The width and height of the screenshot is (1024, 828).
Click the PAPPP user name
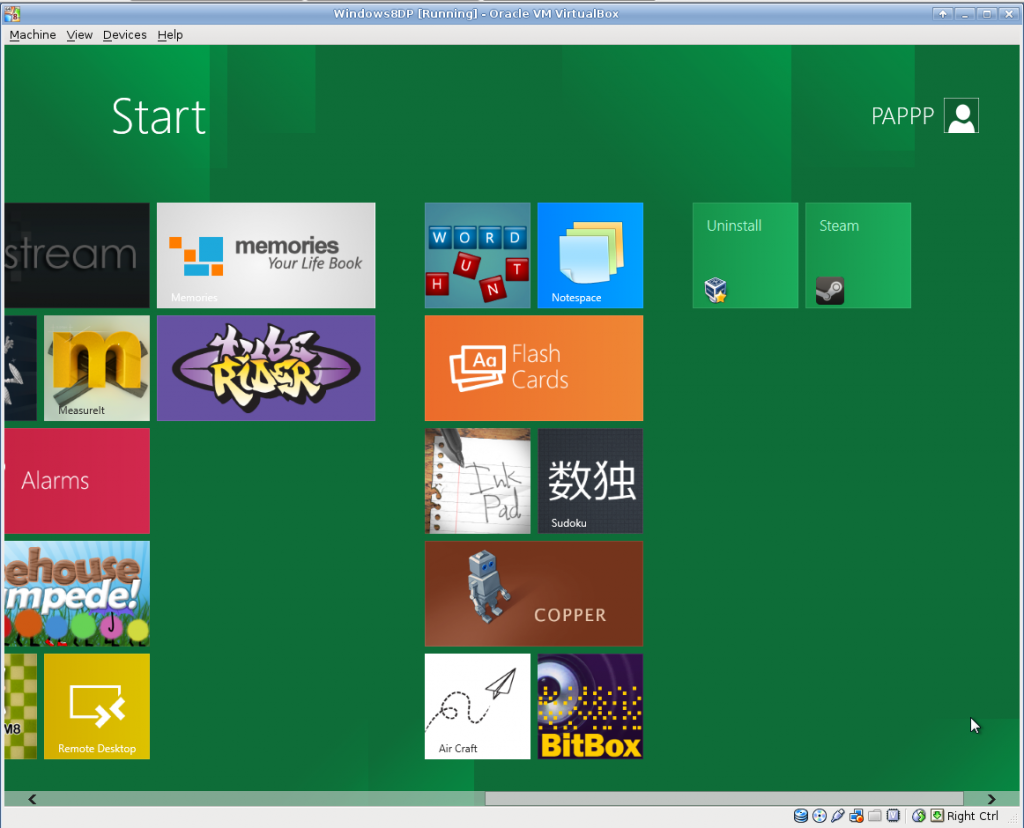tap(903, 116)
